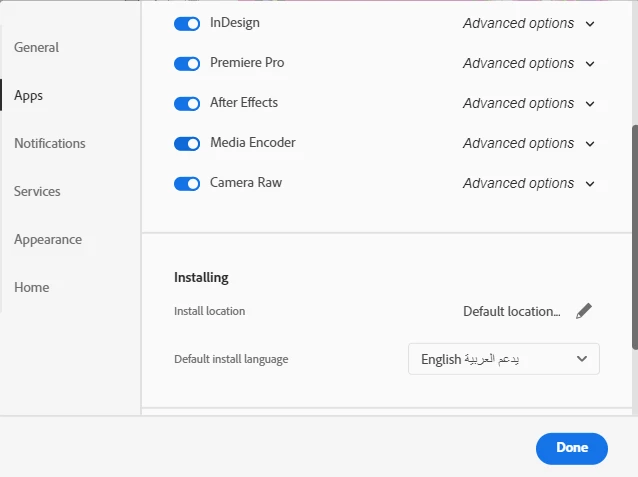Screen dimensions: 638x477
Task: Open Appearance preferences section
Action: (x=48, y=239)
